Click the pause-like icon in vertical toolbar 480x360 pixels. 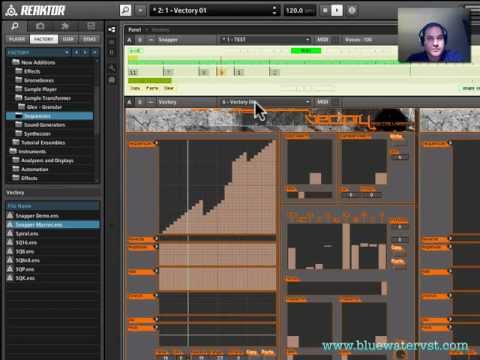click(112, 52)
